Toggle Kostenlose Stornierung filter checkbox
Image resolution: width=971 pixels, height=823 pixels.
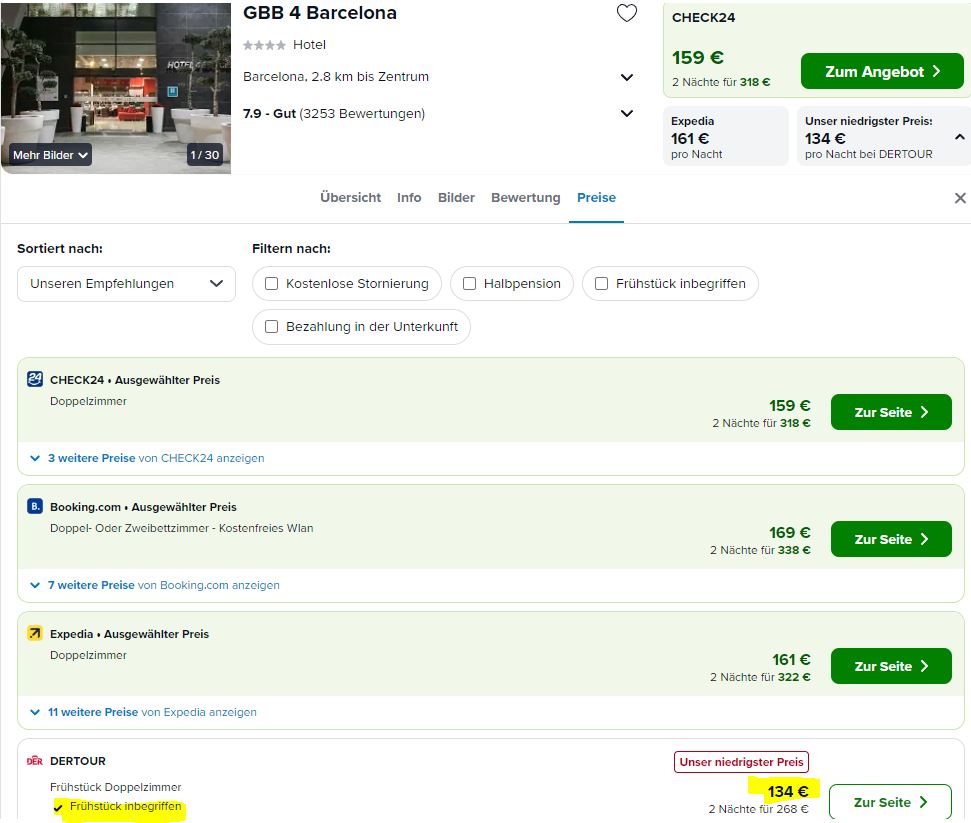271,284
